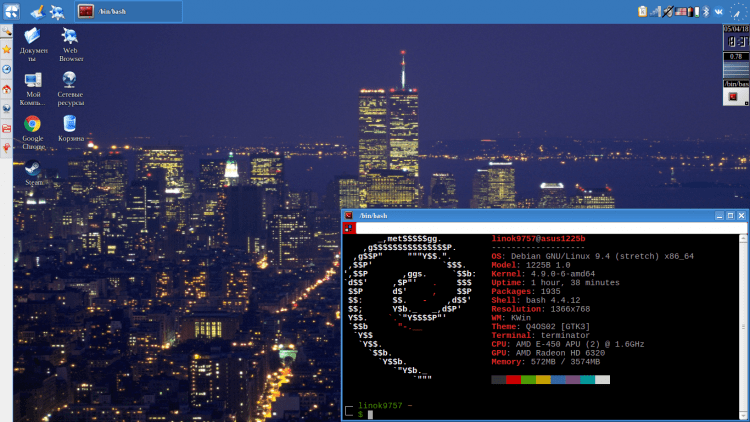Open the Google Chrome desktop icon
The height and width of the screenshot is (422, 750).
click(x=32, y=124)
